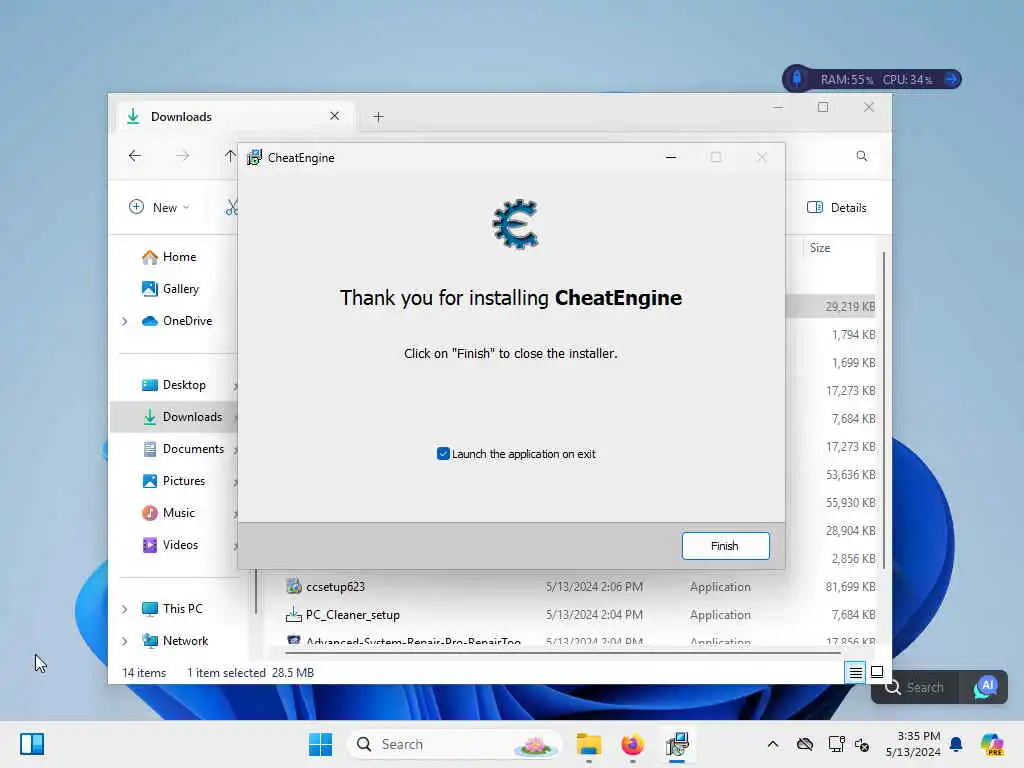
Task: Click the Cut scissors icon
Action: pos(232,207)
